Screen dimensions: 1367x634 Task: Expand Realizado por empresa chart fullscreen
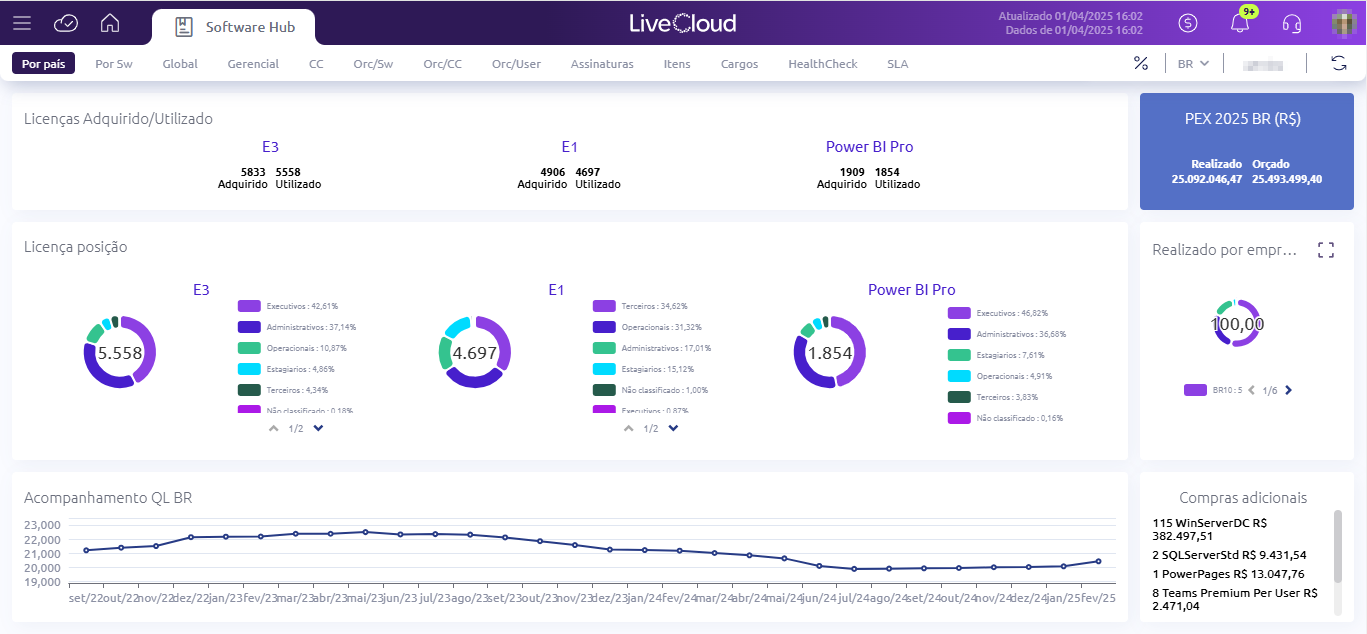pos(1326,250)
